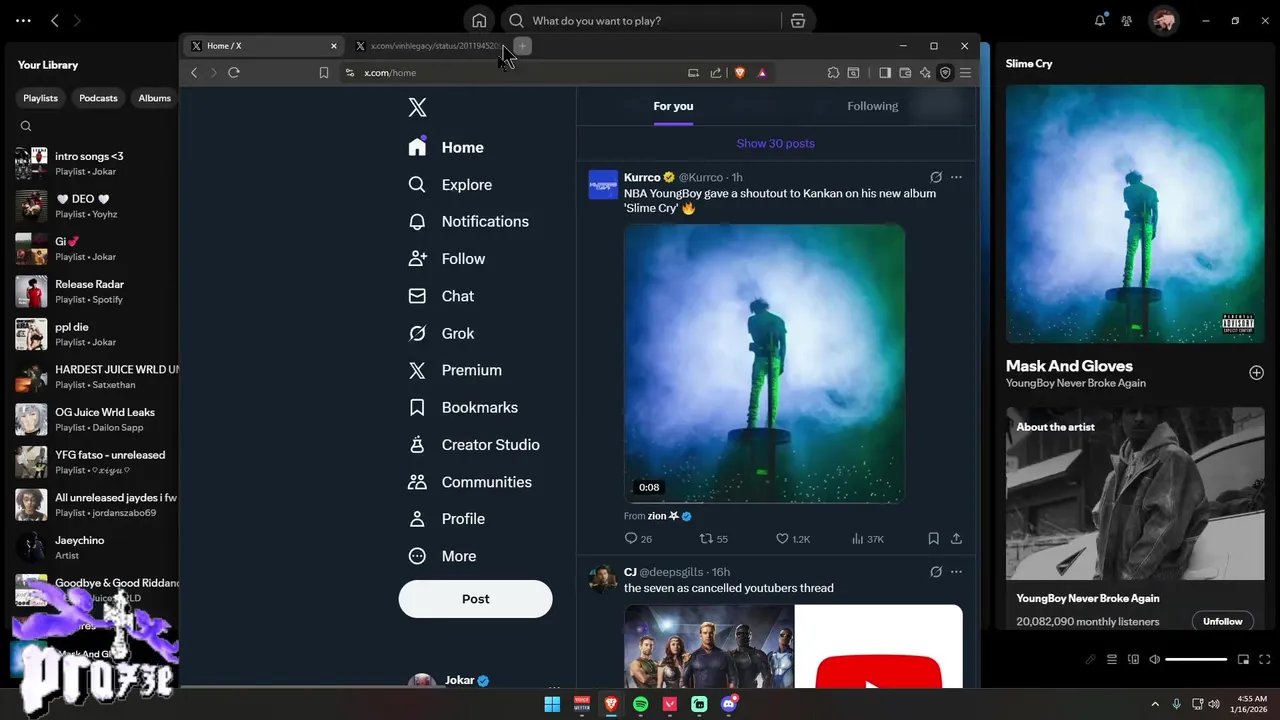The height and width of the screenshot is (720, 1280).
Task: Repost the Kurrco post with 55 reposts
Action: click(714, 539)
